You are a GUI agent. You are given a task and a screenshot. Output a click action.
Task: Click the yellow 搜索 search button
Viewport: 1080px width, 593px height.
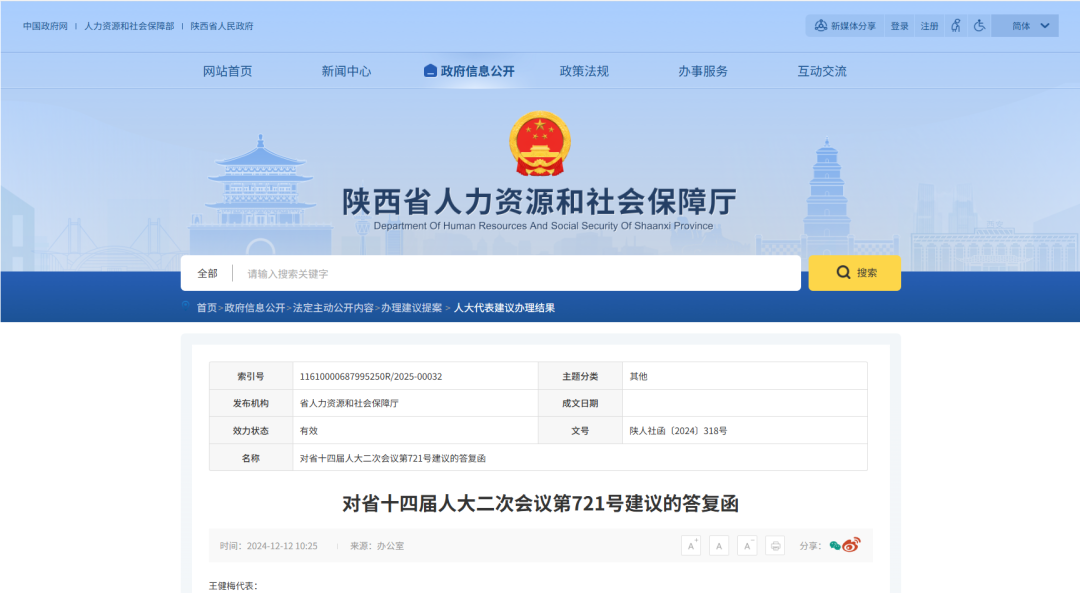pyautogui.click(x=855, y=273)
